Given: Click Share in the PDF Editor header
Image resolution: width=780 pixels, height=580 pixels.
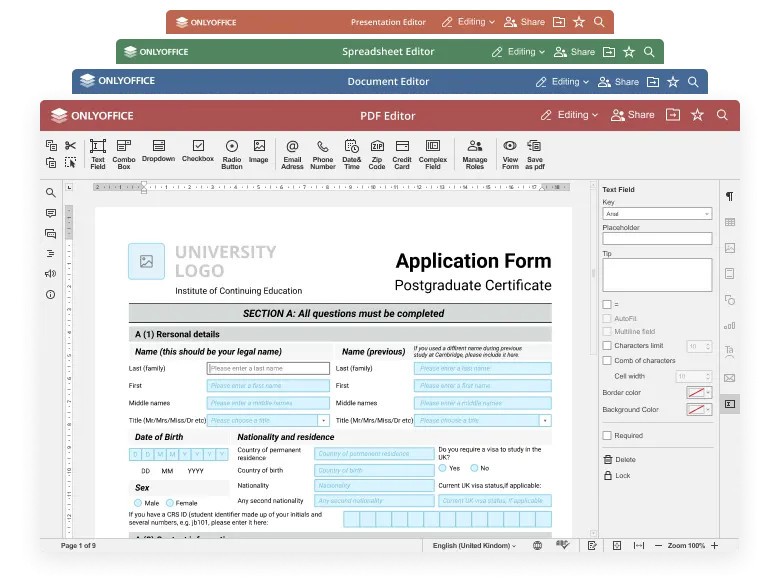Looking at the screenshot, I should pyautogui.click(x=632, y=115).
